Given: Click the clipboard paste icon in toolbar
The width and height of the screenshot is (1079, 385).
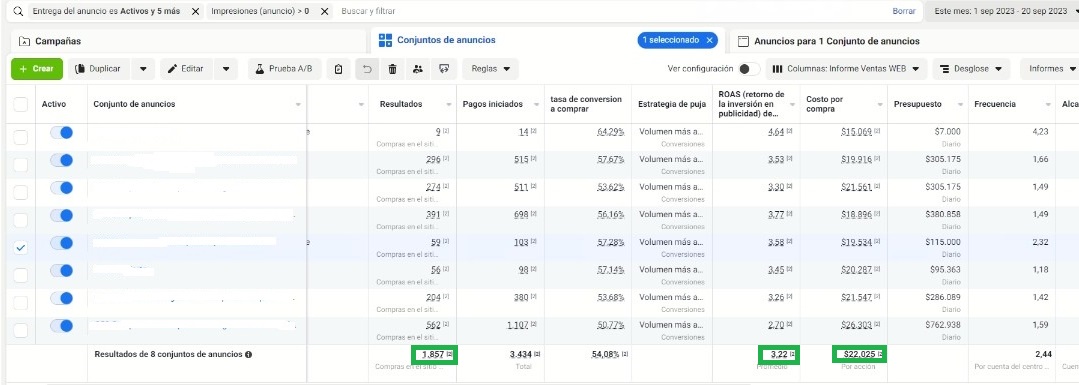Looking at the screenshot, I should click(338, 69).
